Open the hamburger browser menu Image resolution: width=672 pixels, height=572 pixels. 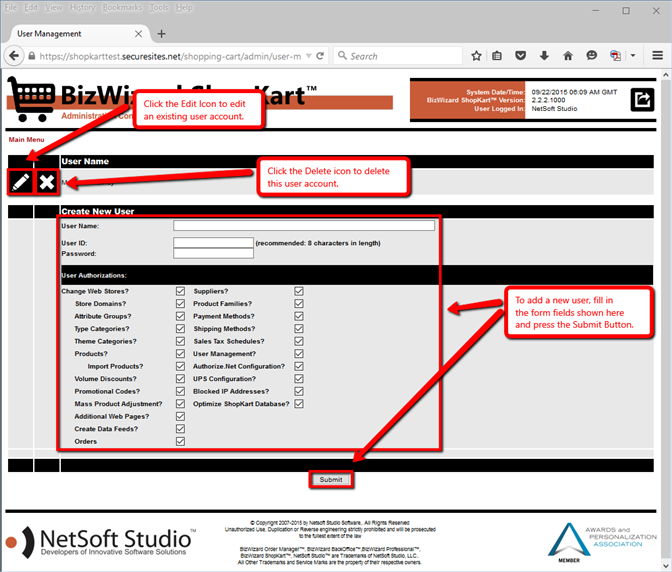click(657, 56)
